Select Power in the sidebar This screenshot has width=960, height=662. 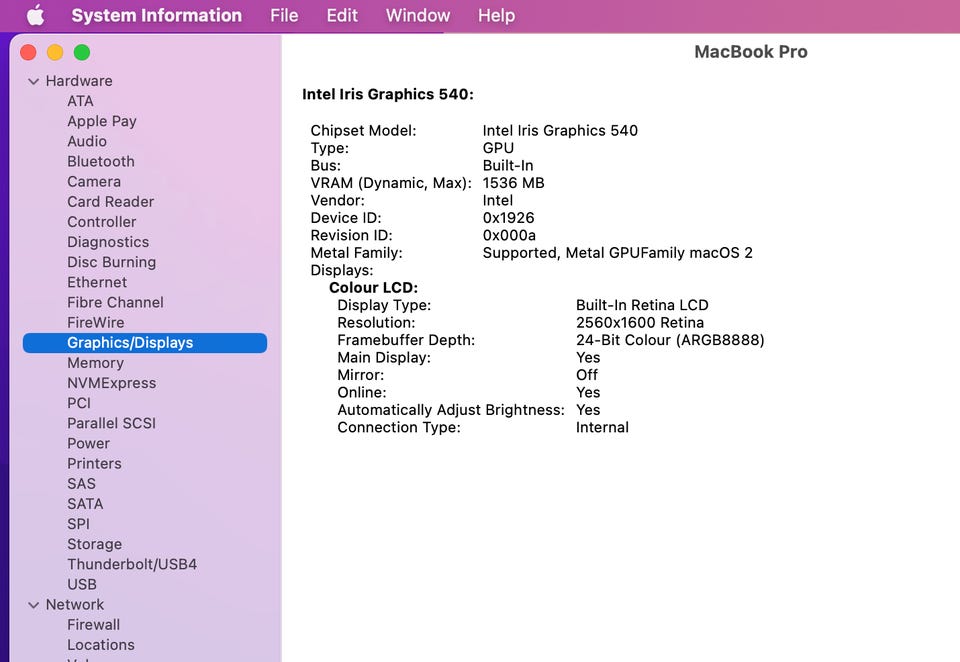88,444
